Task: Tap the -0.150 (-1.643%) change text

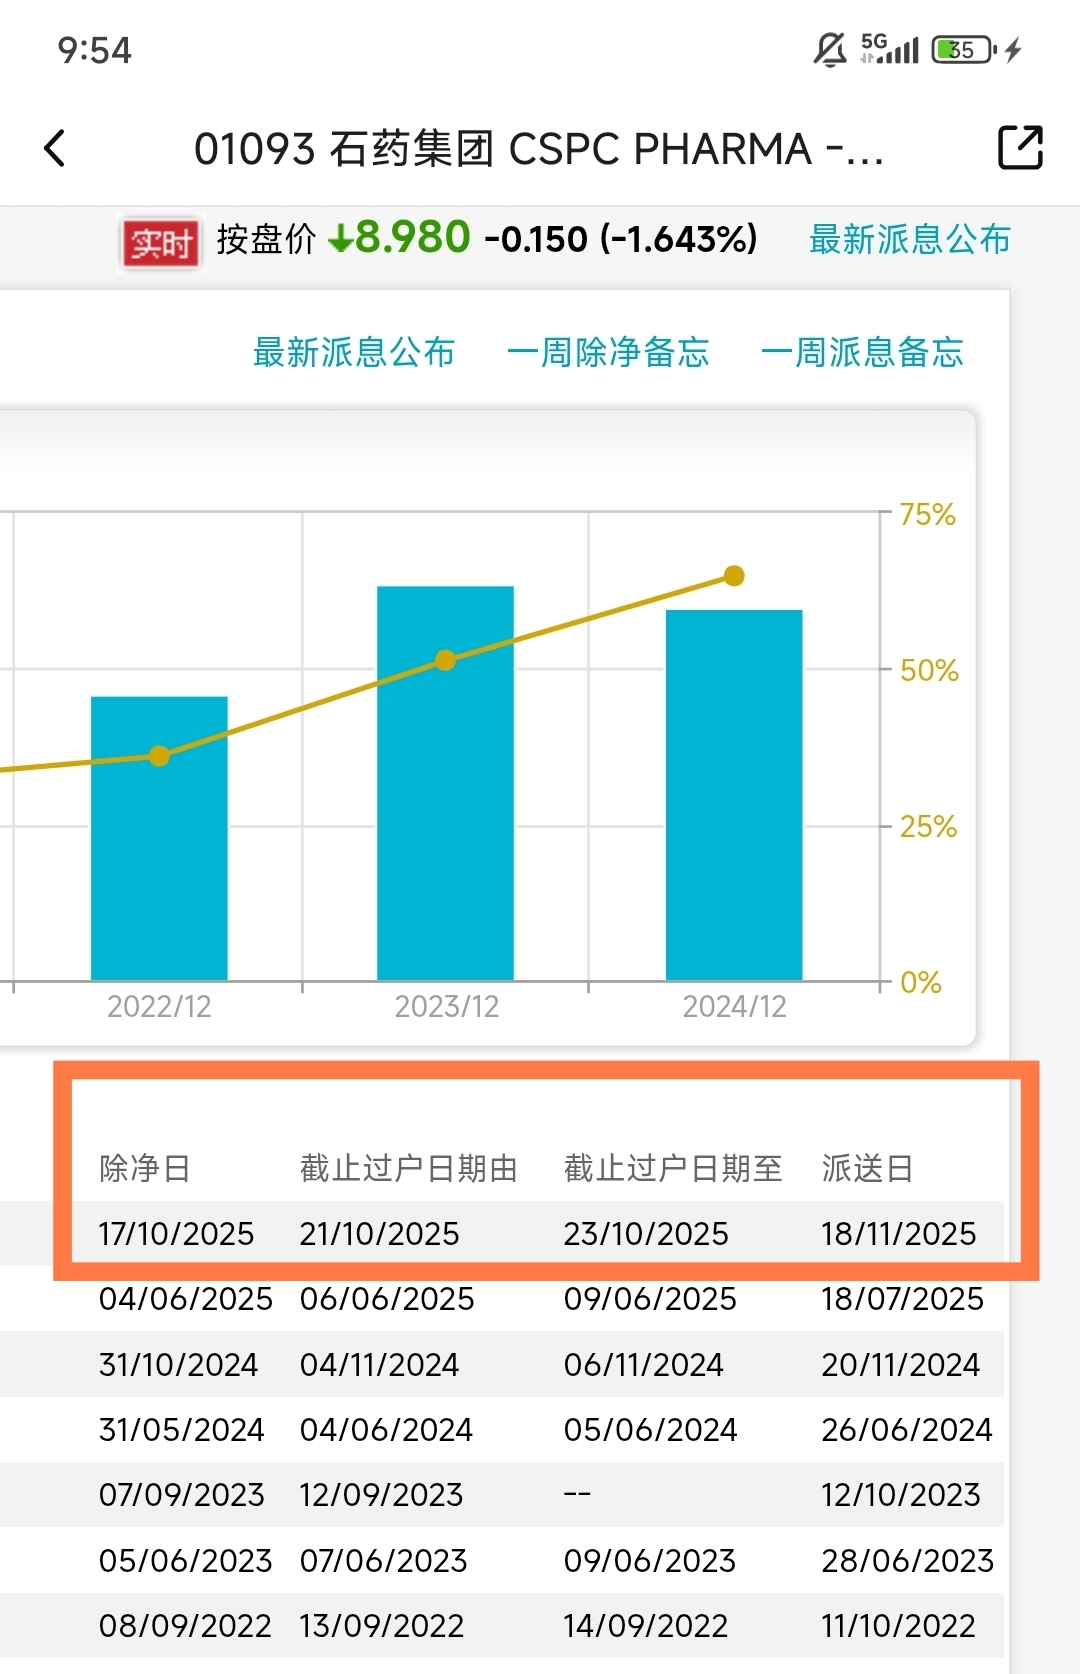Action: [621, 240]
